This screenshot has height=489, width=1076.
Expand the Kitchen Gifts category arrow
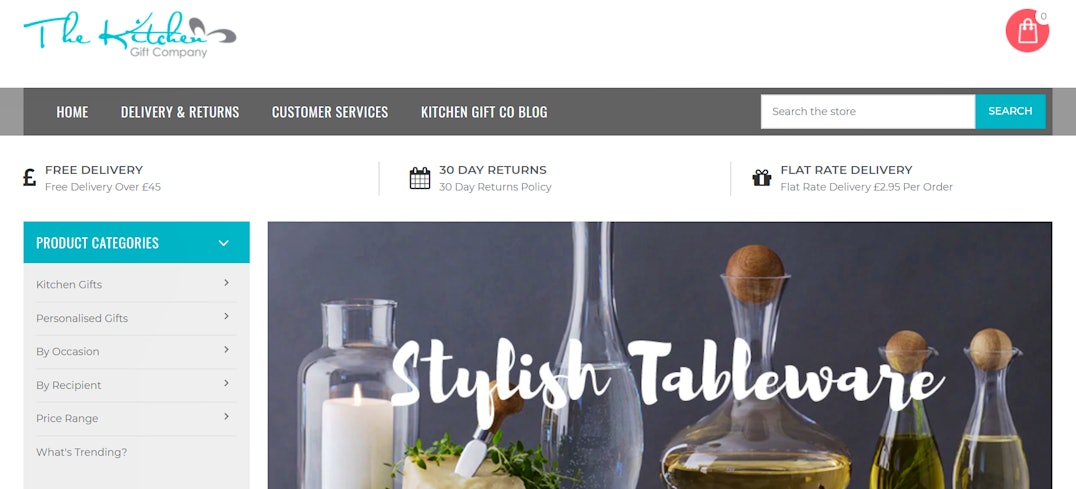pos(226,283)
